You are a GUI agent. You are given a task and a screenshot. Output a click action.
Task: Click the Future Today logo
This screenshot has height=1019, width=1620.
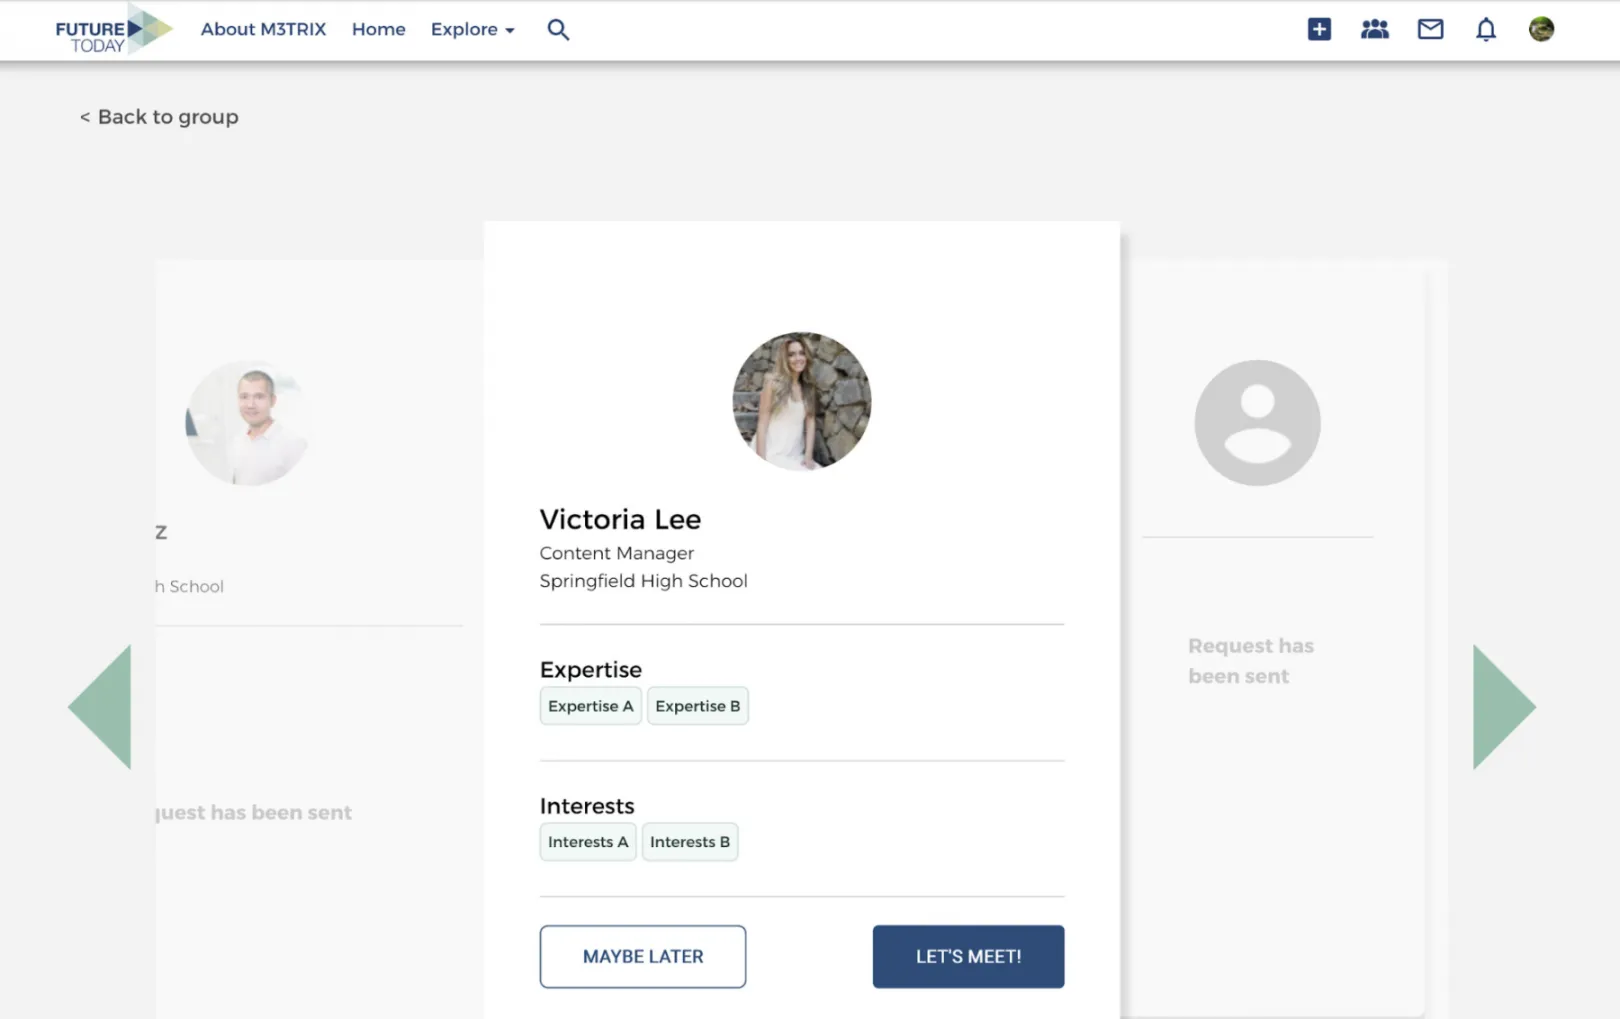tap(113, 30)
